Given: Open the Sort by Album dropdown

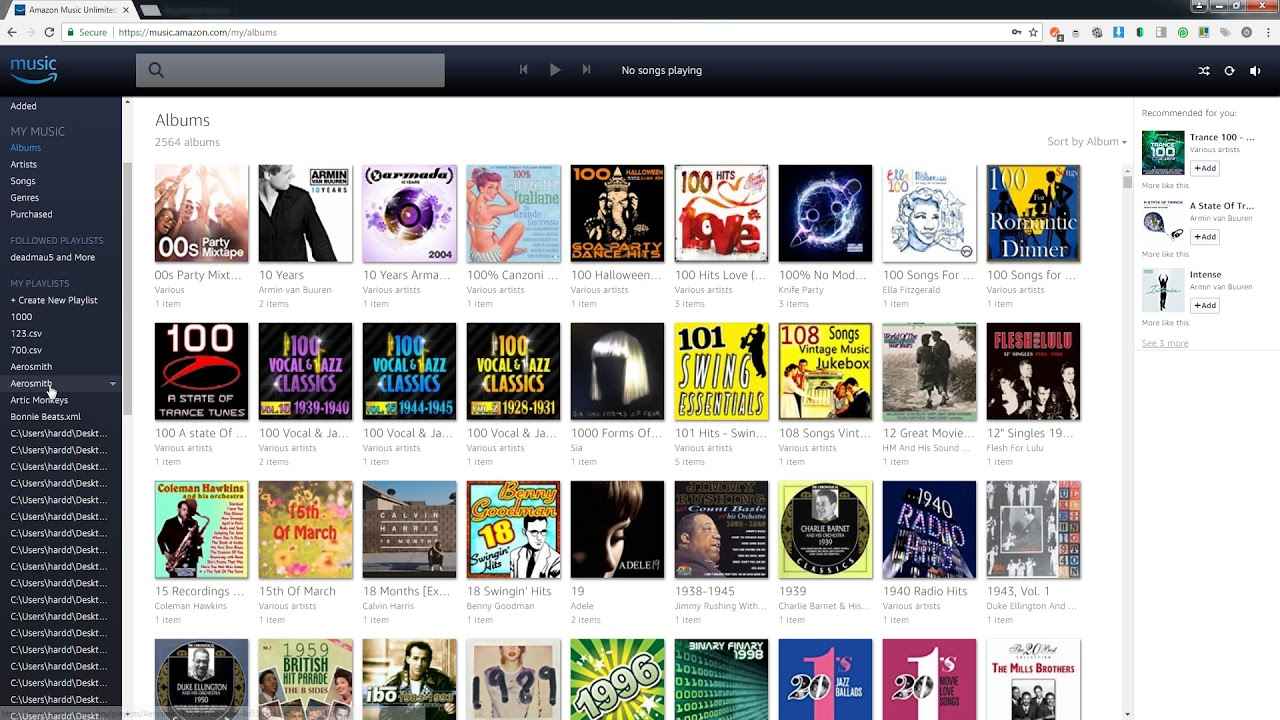Looking at the screenshot, I should [x=1086, y=142].
